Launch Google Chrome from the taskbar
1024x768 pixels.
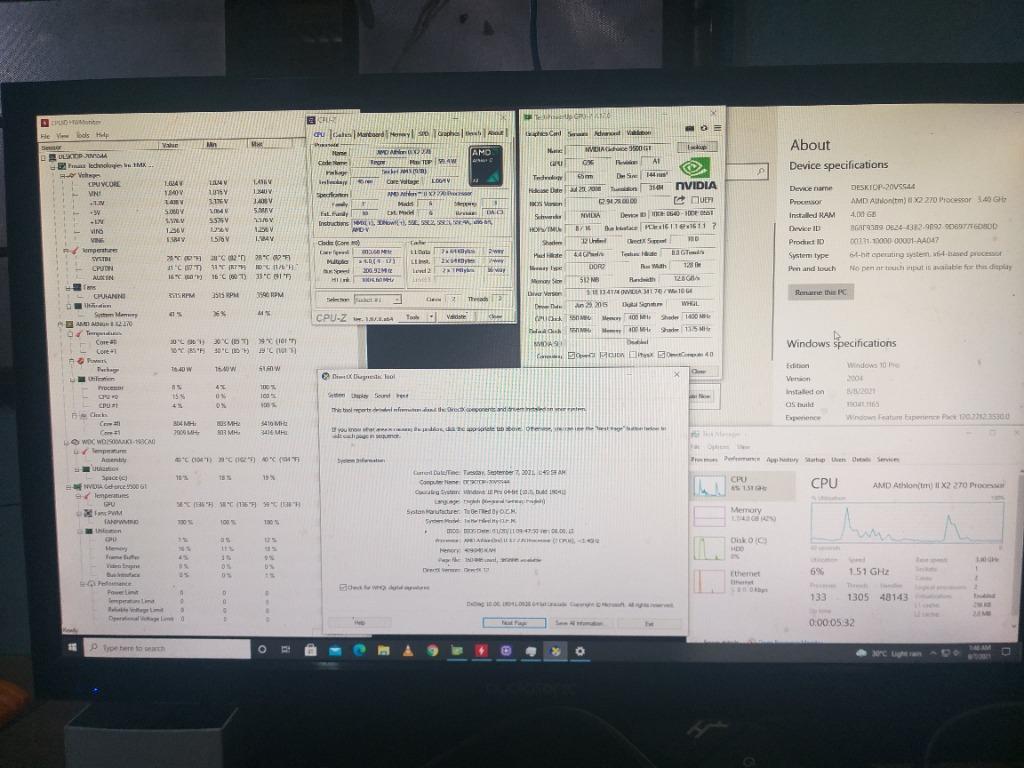[x=432, y=650]
